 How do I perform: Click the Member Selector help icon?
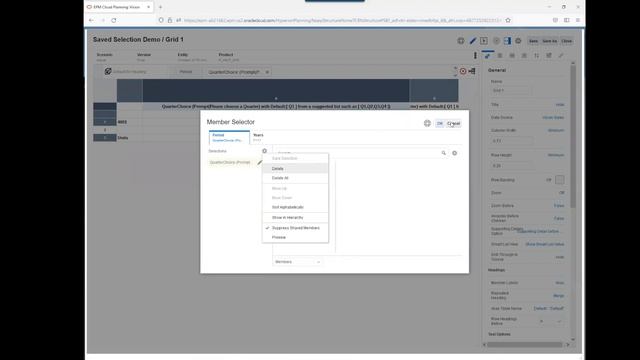(427, 123)
